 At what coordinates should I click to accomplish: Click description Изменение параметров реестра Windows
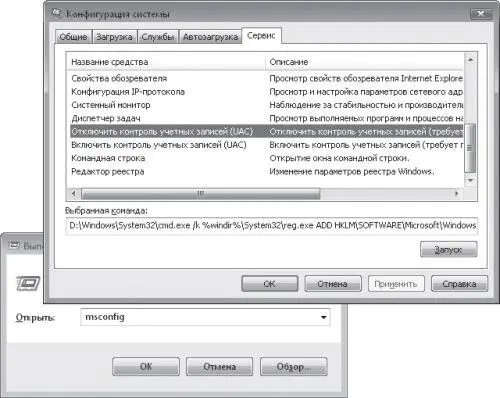351,172
